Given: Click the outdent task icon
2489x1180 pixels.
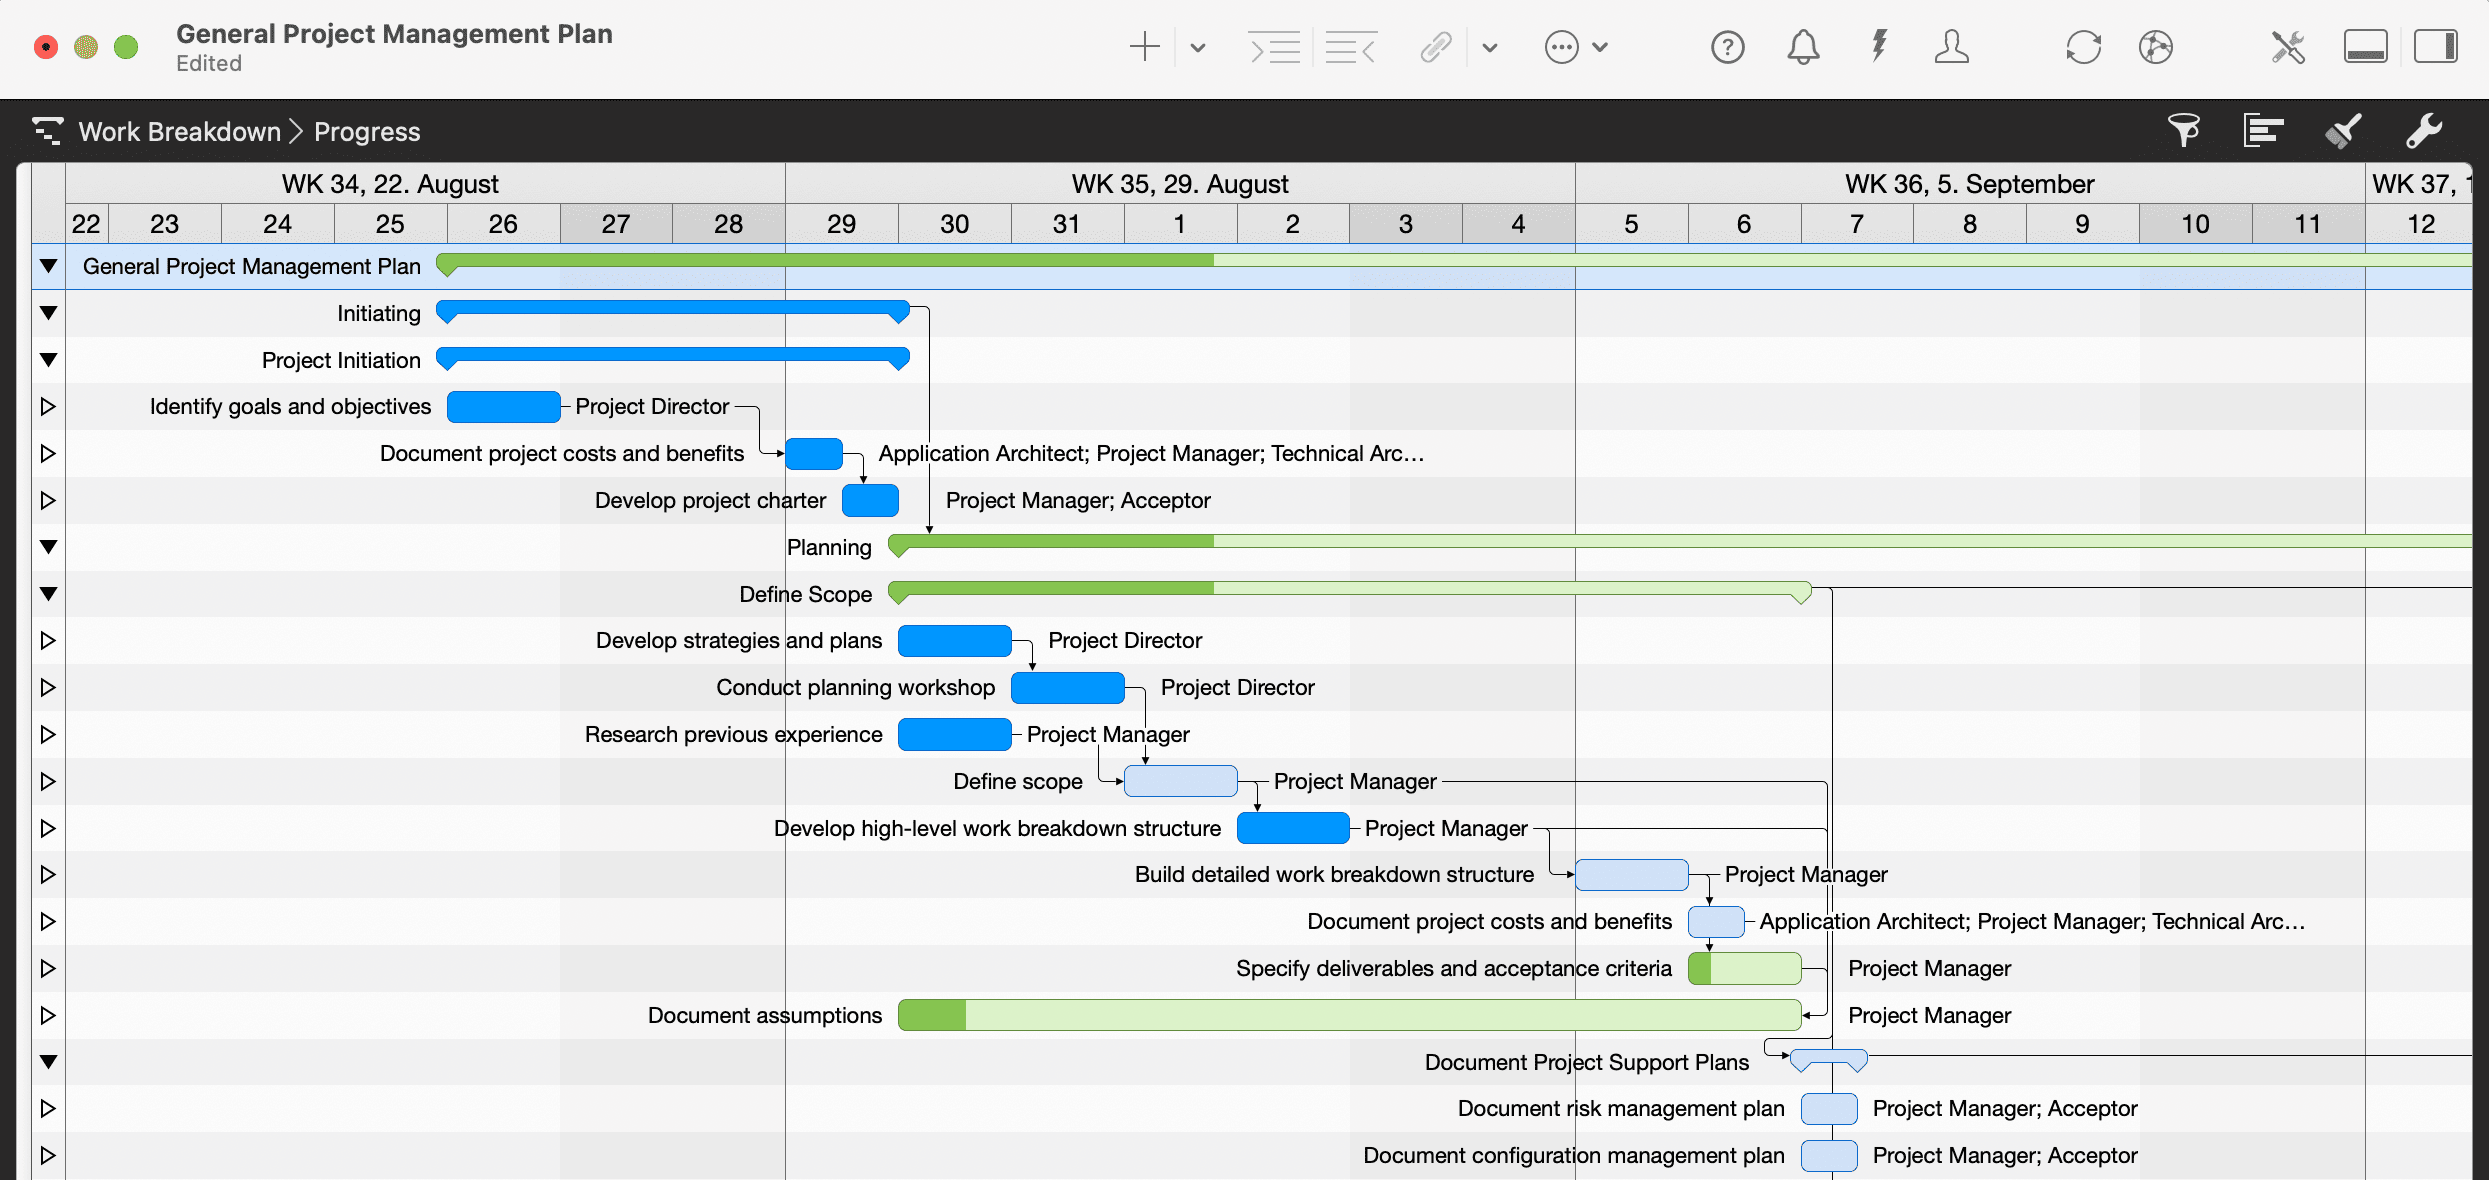Looking at the screenshot, I should pyautogui.click(x=1351, y=47).
